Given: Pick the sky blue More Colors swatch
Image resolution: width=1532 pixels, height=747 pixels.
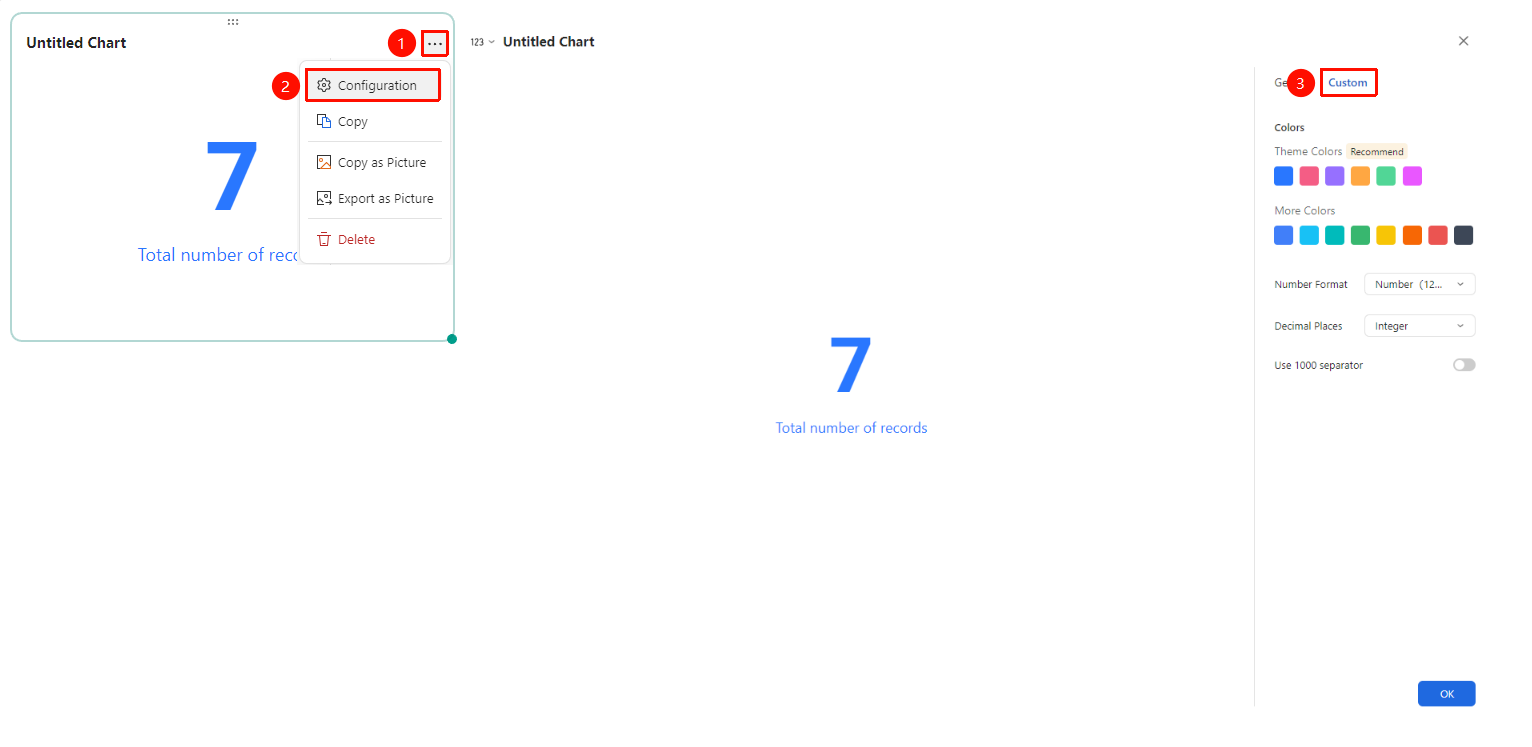Looking at the screenshot, I should (1309, 235).
